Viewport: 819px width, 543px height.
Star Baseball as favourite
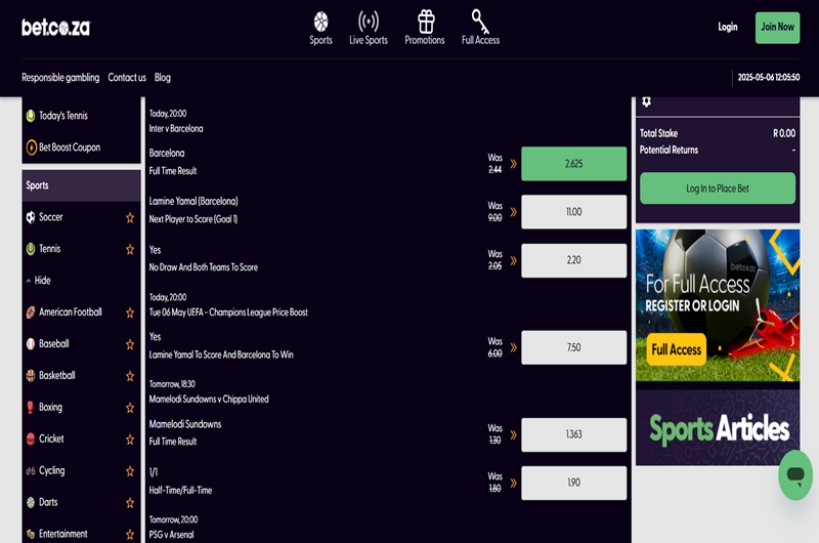(130, 345)
